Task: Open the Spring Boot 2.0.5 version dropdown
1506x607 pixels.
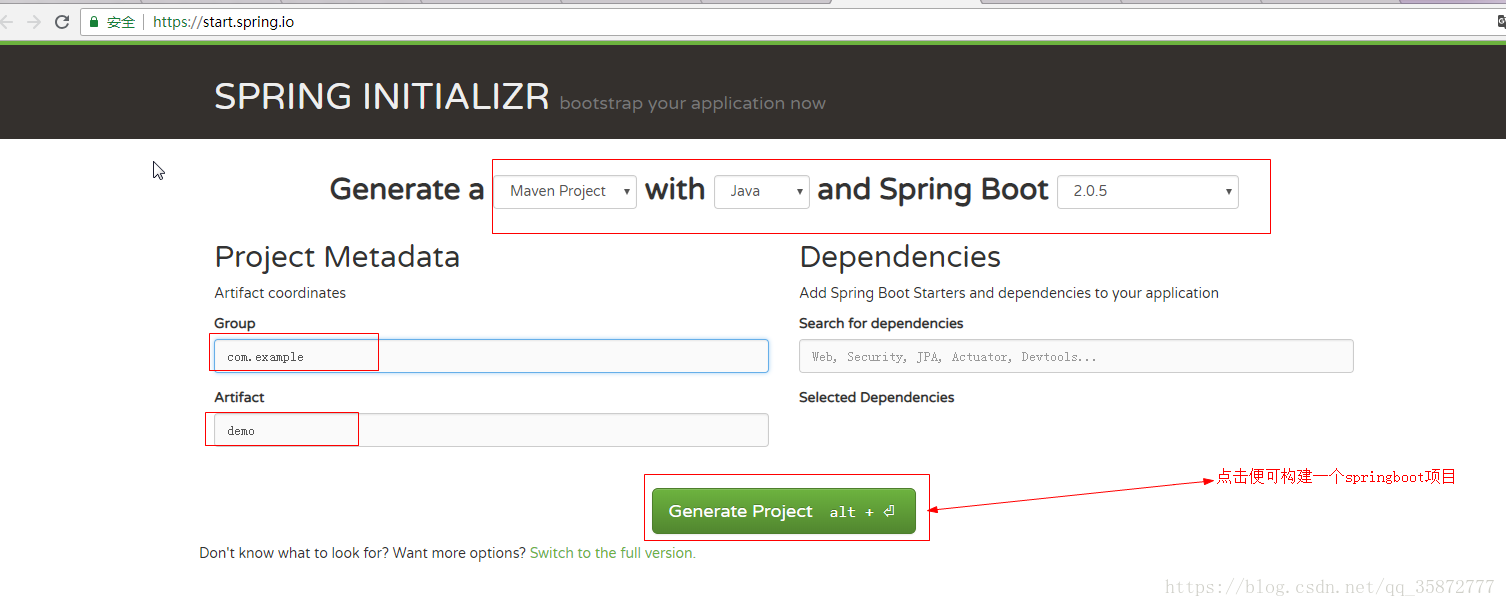Action: [x=1148, y=191]
